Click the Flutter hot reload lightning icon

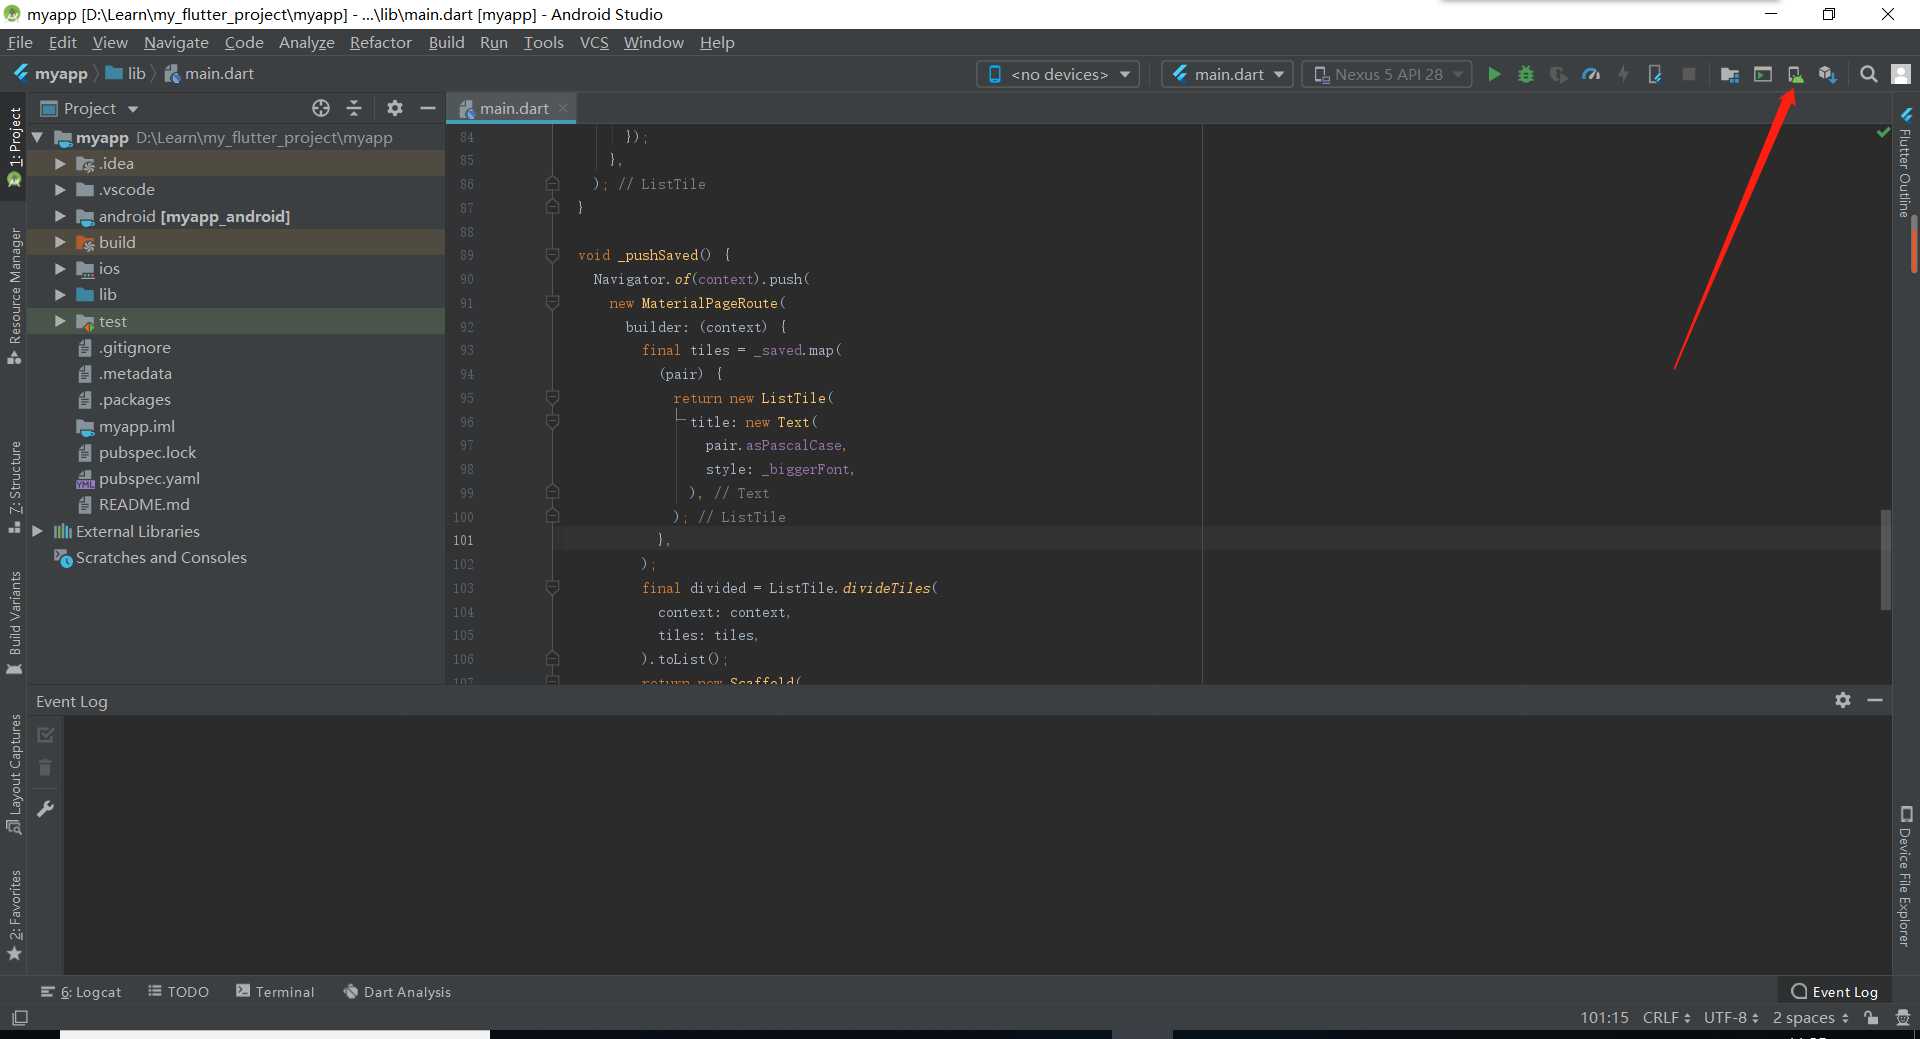pos(1623,74)
